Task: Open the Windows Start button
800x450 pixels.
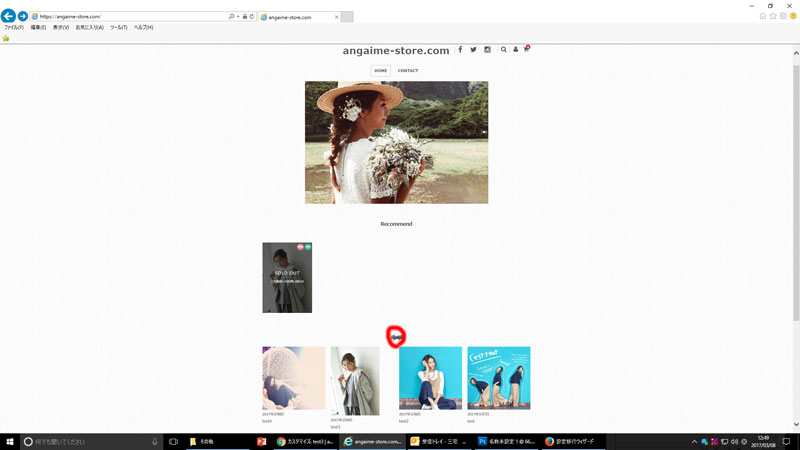Action: [10, 441]
